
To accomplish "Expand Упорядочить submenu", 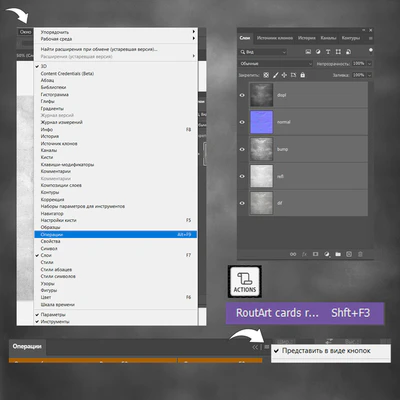I will coord(116,32).
